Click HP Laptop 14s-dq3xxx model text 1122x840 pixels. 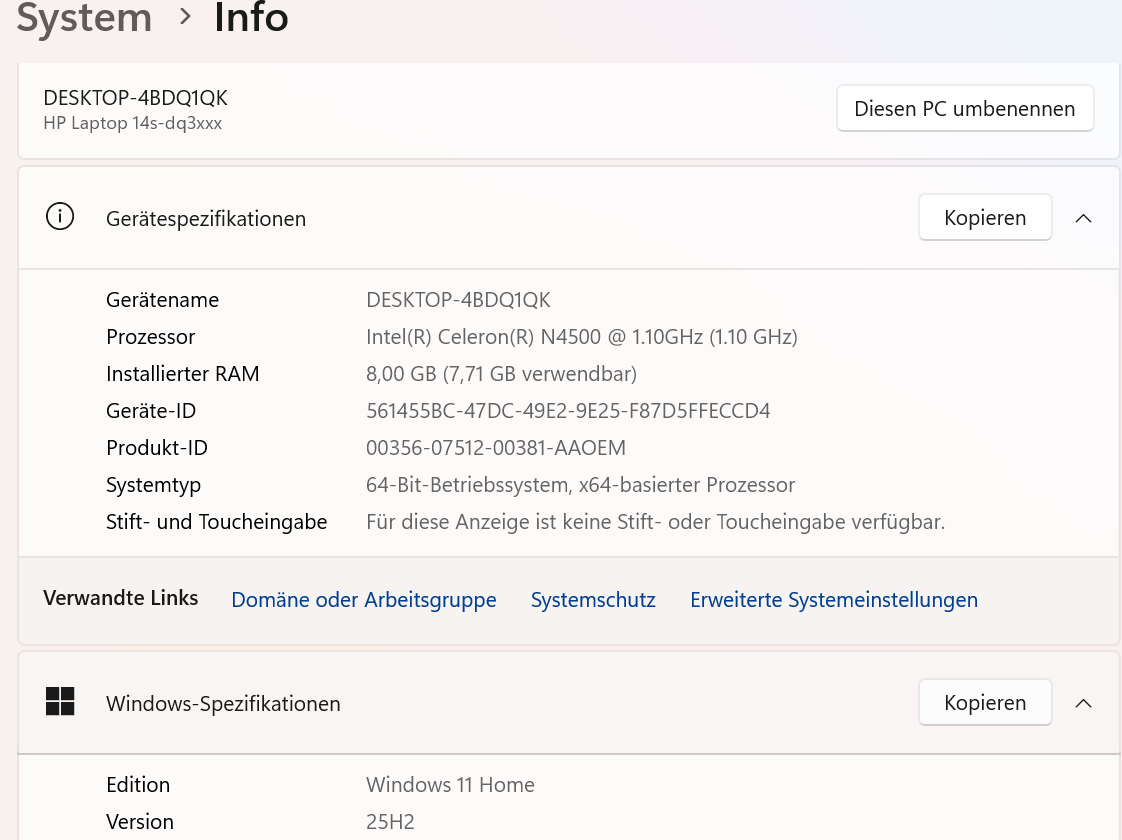(132, 123)
